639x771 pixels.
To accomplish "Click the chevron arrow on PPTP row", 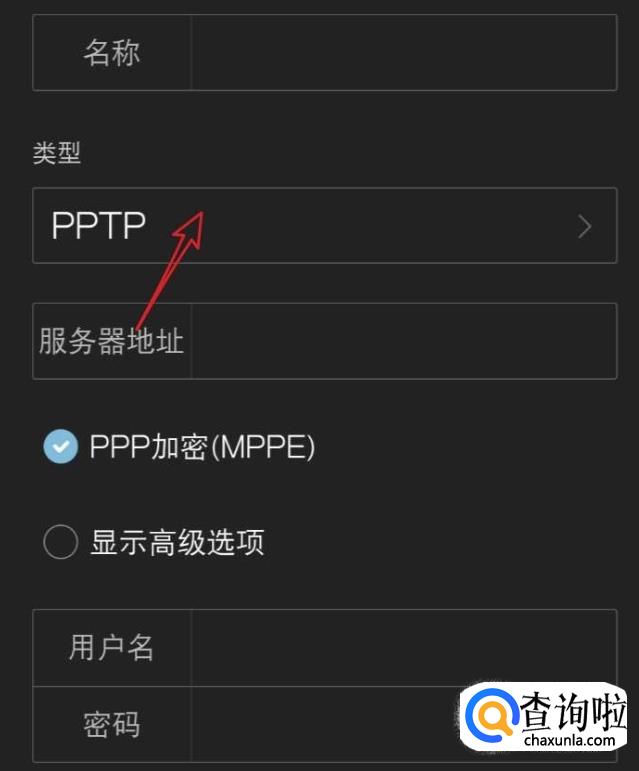I will [584, 227].
